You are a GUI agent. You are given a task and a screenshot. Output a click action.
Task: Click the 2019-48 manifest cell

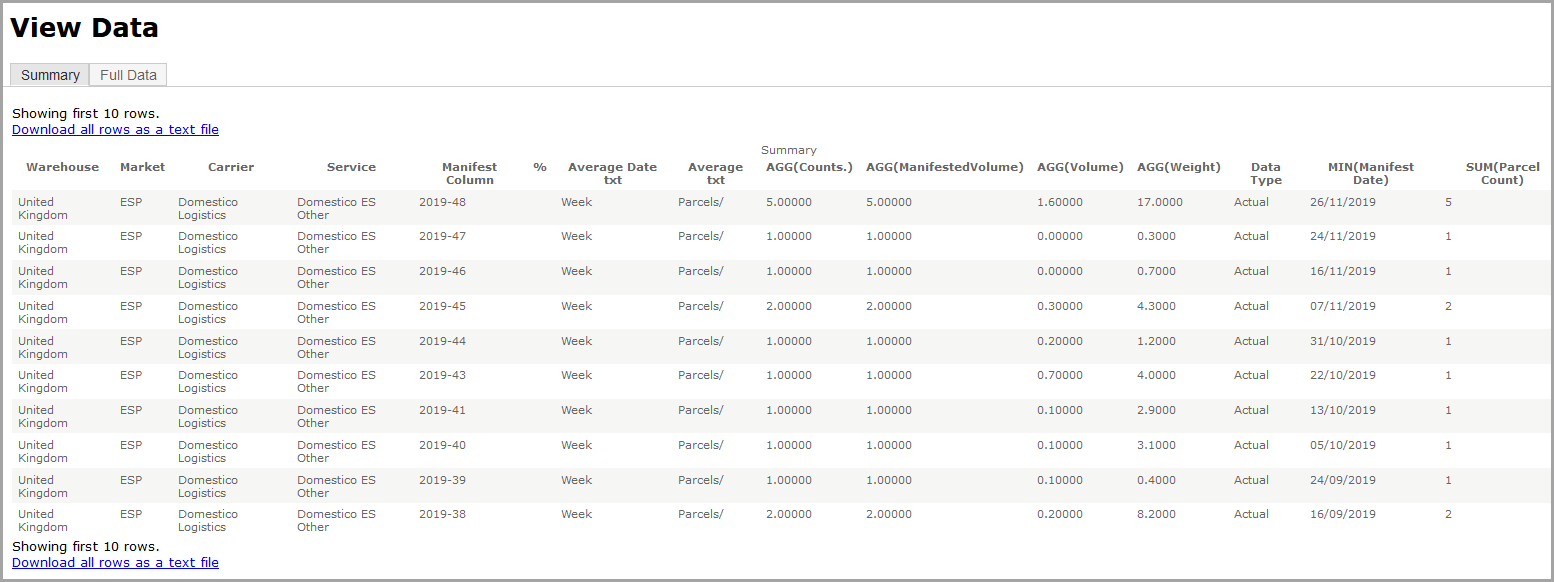coord(442,202)
